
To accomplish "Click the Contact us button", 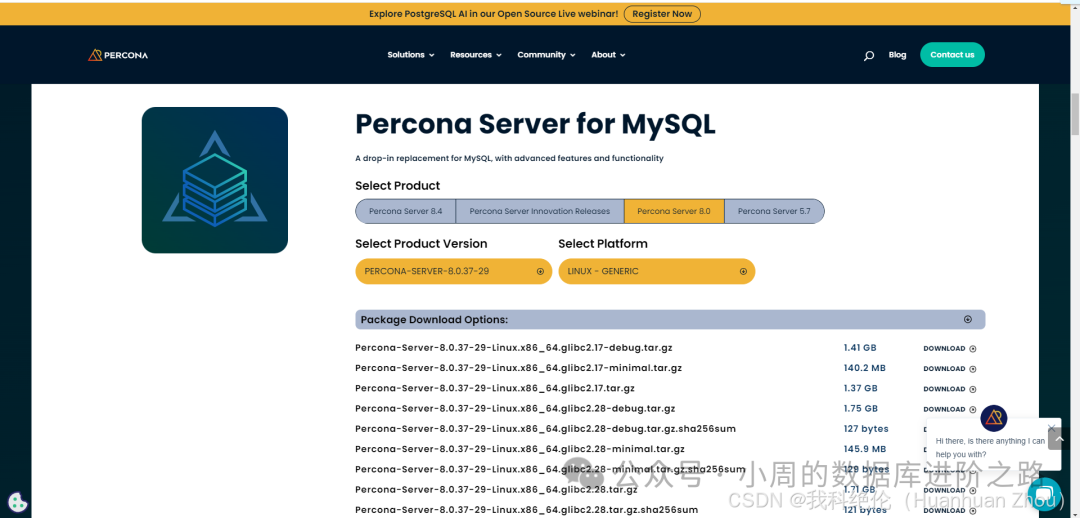I will (x=953, y=55).
